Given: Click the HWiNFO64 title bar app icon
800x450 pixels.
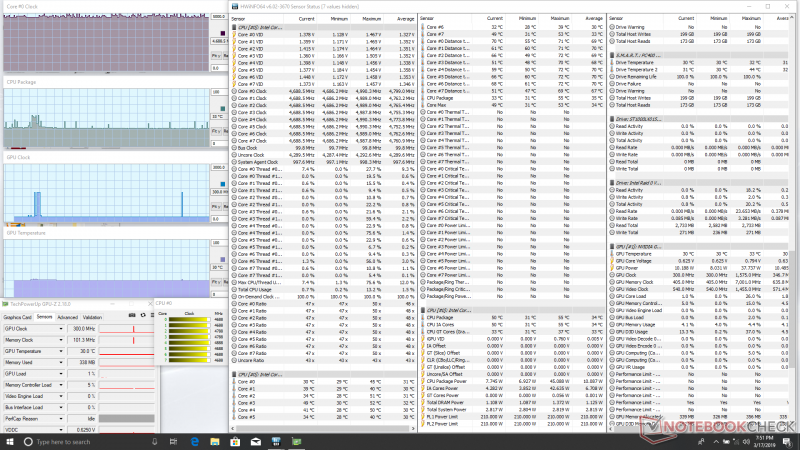Looking at the screenshot, I should click(x=235, y=6).
